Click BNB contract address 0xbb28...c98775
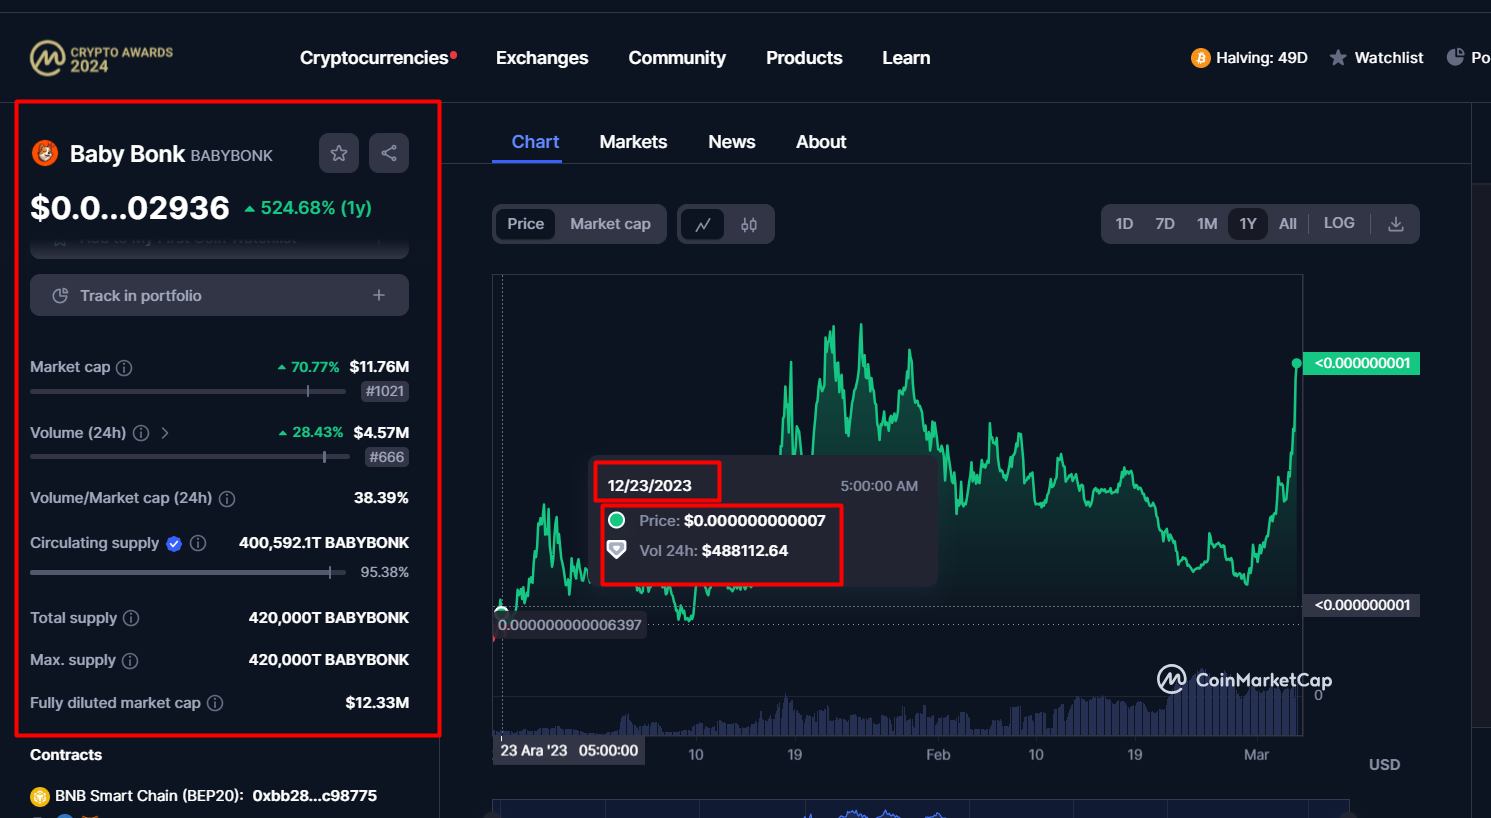 (315, 796)
